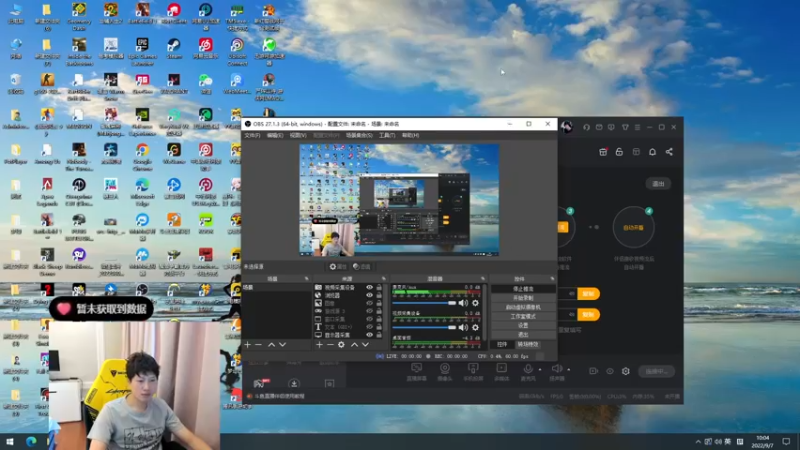
Task: Pop out the Audio Mixer dock panel
Action: coord(483,279)
